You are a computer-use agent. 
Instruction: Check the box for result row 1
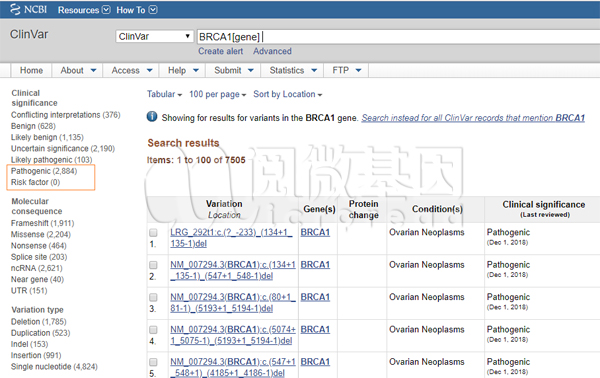coord(153,233)
